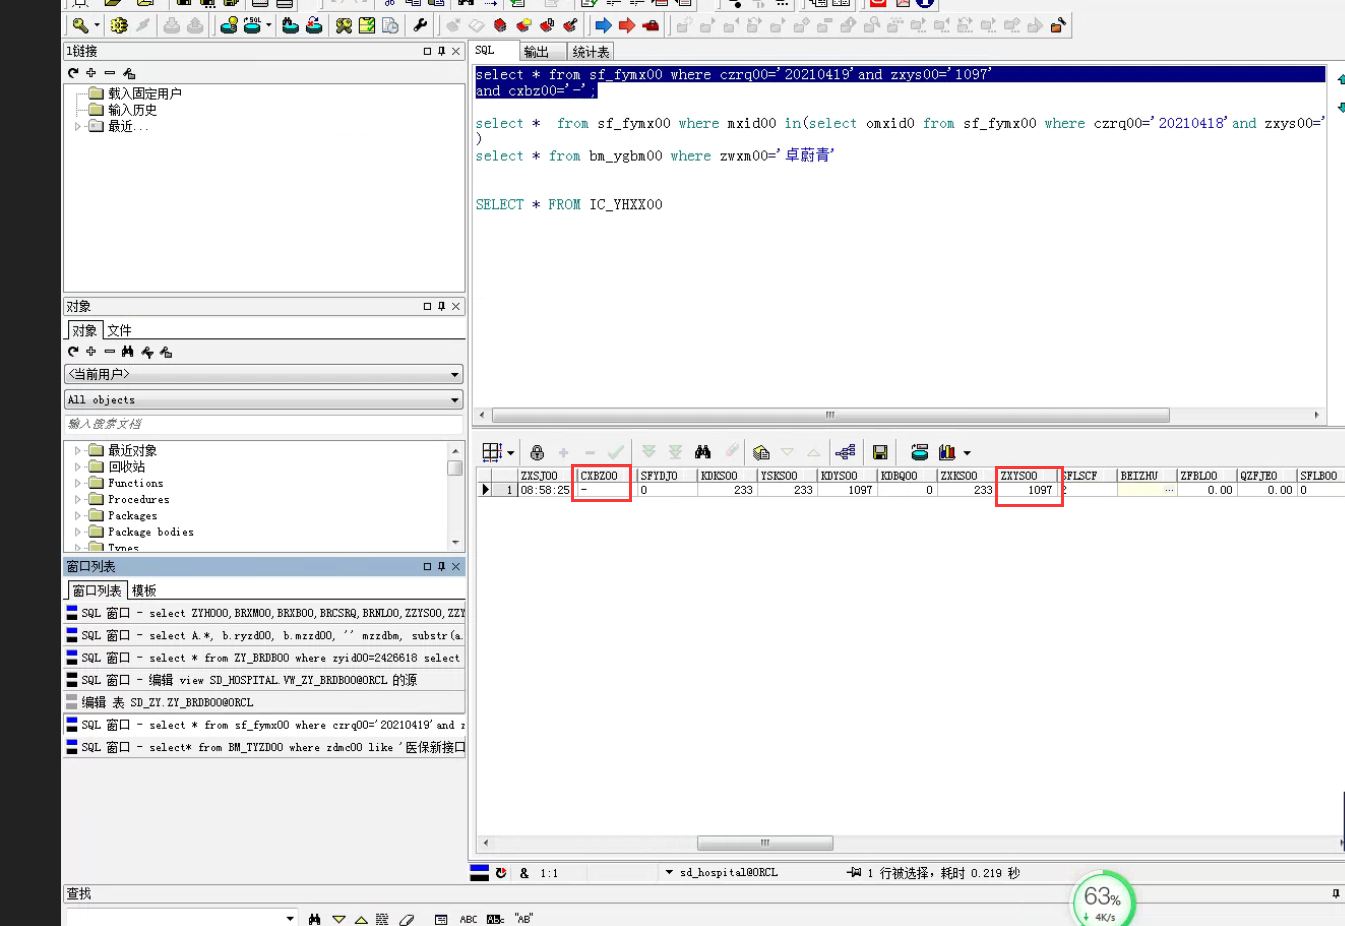Click the magnifier search icon in the toolbar

[79, 26]
